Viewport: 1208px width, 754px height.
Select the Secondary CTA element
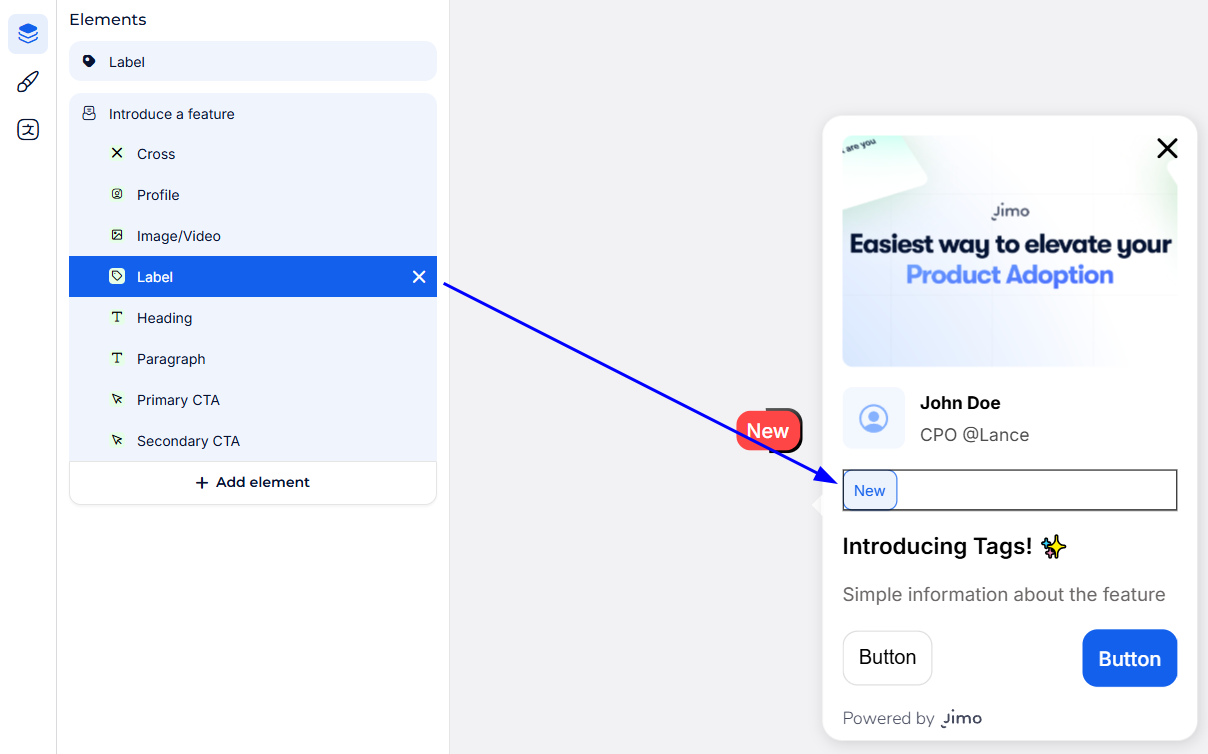pos(188,441)
